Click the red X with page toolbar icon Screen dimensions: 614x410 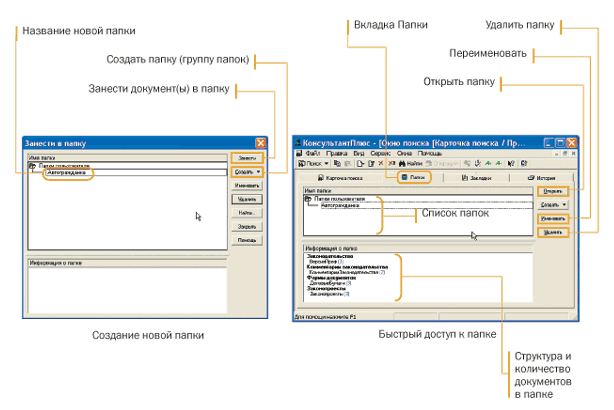coord(391,163)
